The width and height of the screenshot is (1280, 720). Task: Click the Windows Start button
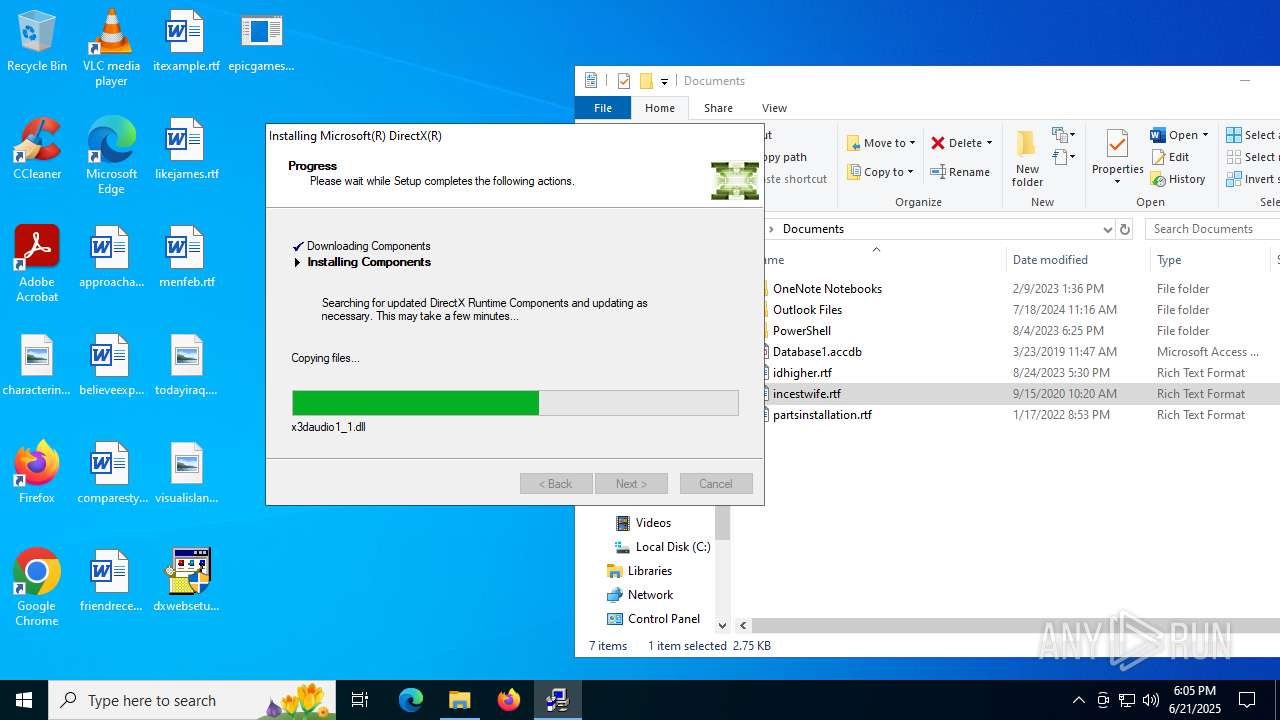pos(24,700)
